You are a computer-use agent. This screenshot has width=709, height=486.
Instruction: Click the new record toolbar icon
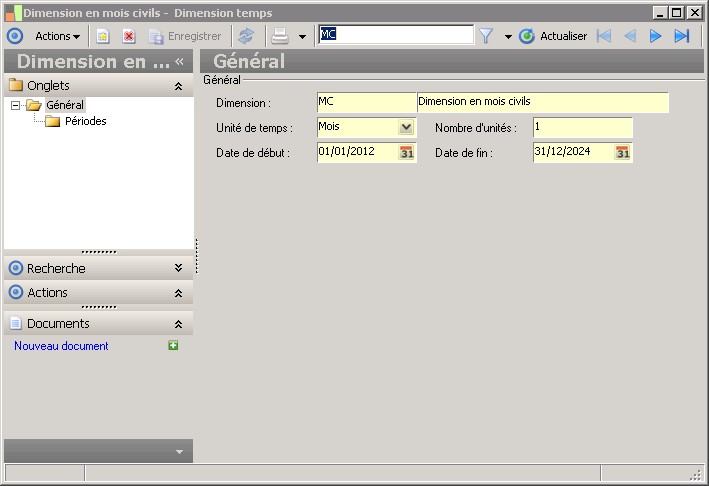(103, 36)
